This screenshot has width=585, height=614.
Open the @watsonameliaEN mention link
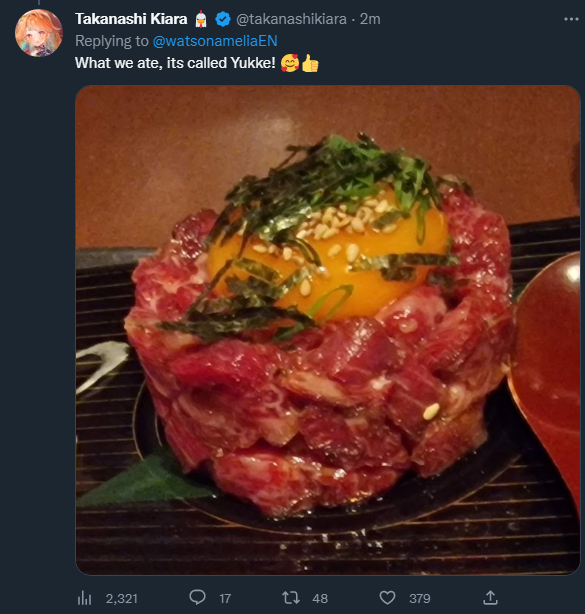point(215,41)
